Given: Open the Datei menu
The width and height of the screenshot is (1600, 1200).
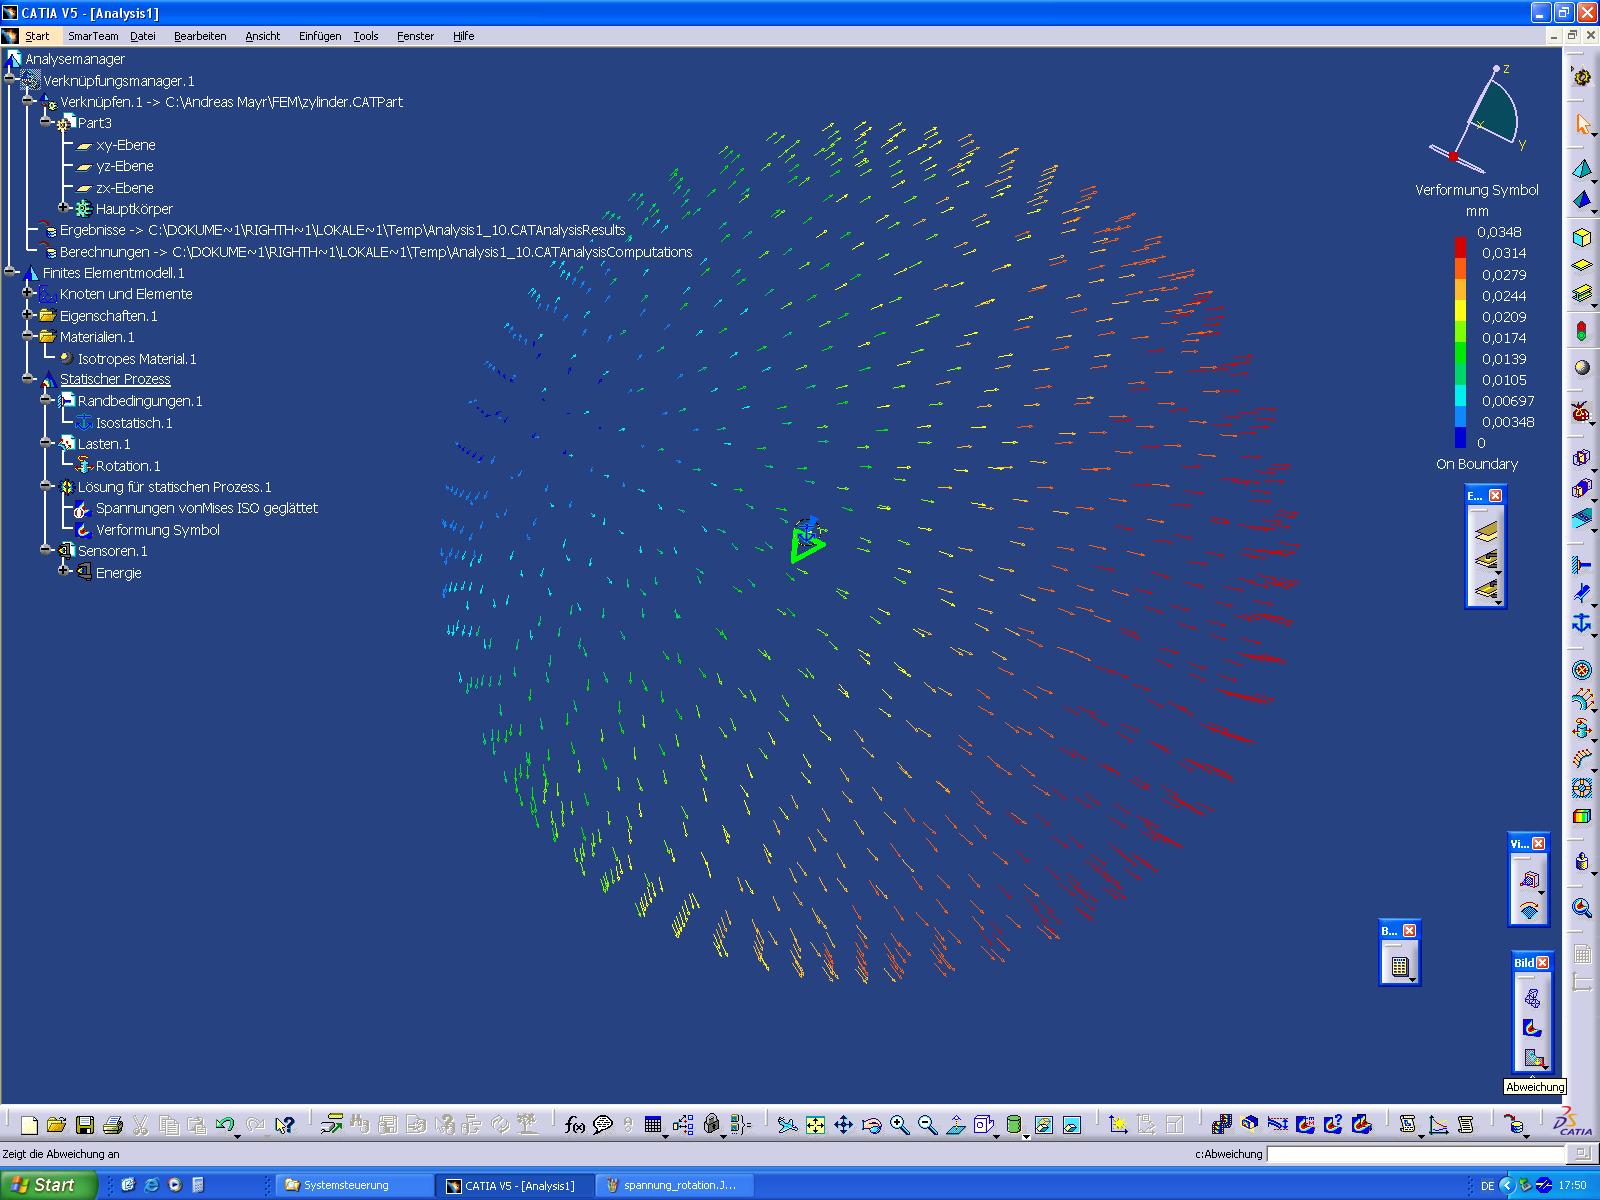Looking at the screenshot, I should (x=143, y=36).
